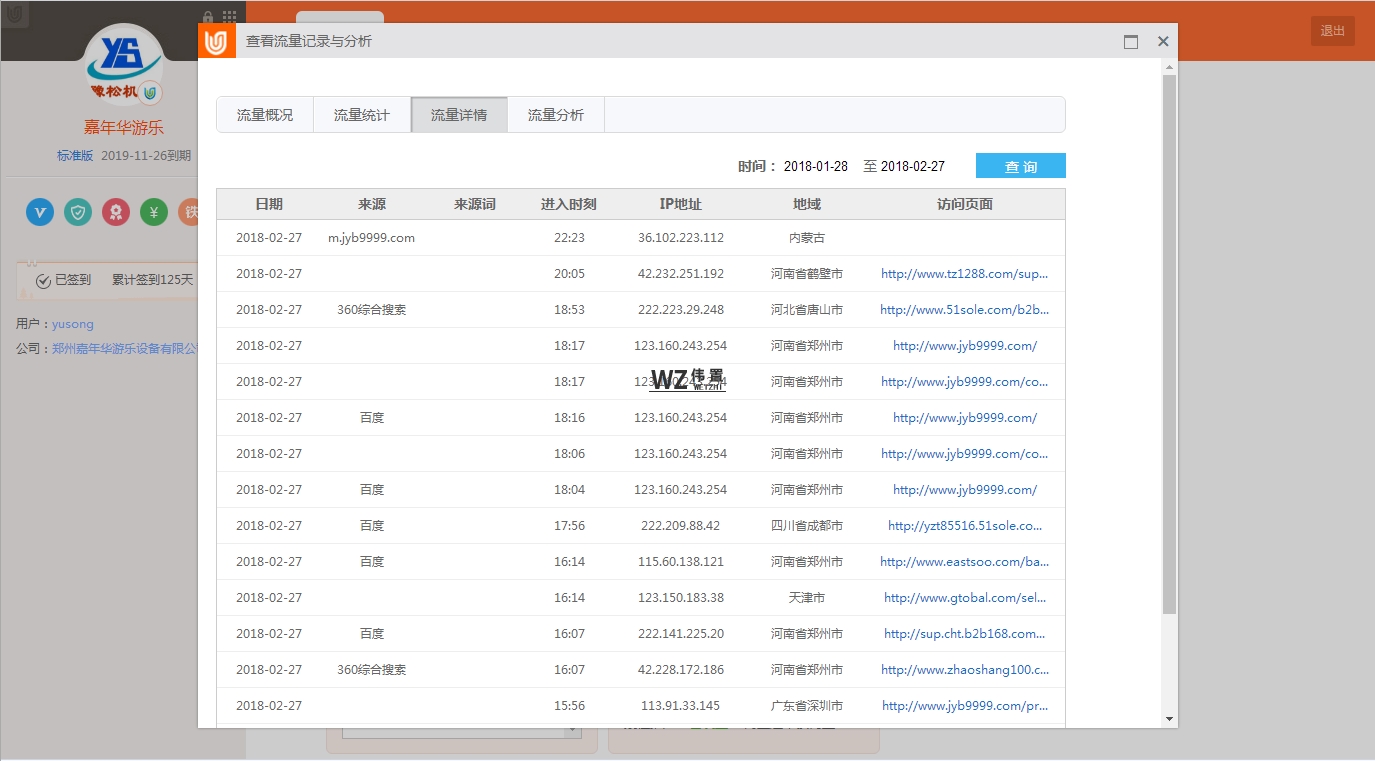Click the teal shield security badge icon
The width and height of the screenshot is (1375, 761).
point(78,212)
